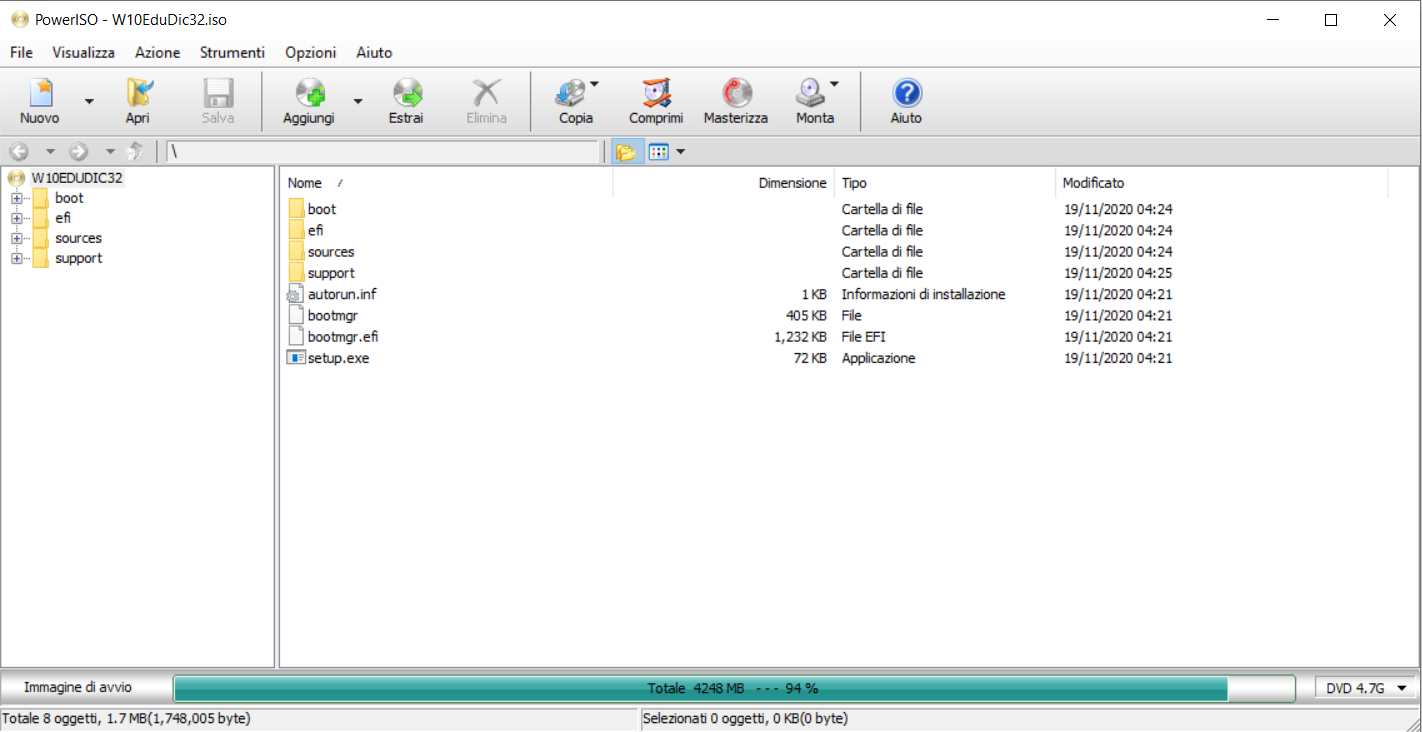
Task: Click the back navigation arrow
Action: pyautogui.click(x=19, y=151)
